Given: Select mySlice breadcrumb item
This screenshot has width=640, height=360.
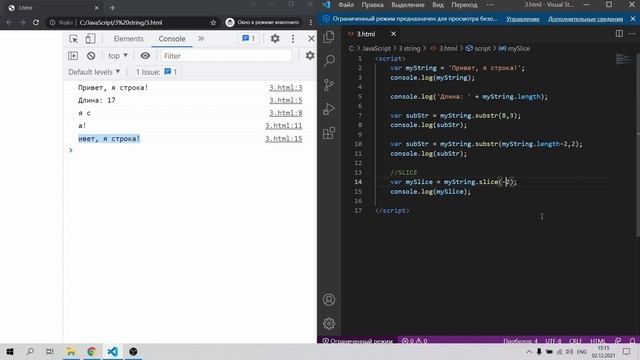Looking at the screenshot, I should click(x=514, y=49).
